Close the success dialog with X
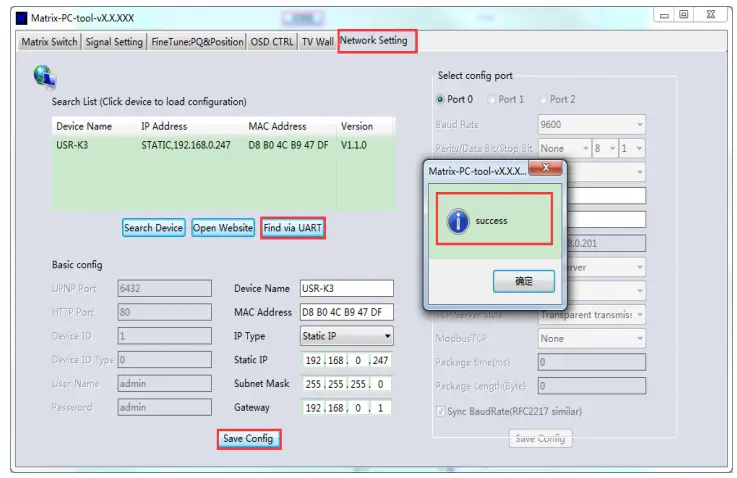 [x=546, y=167]
